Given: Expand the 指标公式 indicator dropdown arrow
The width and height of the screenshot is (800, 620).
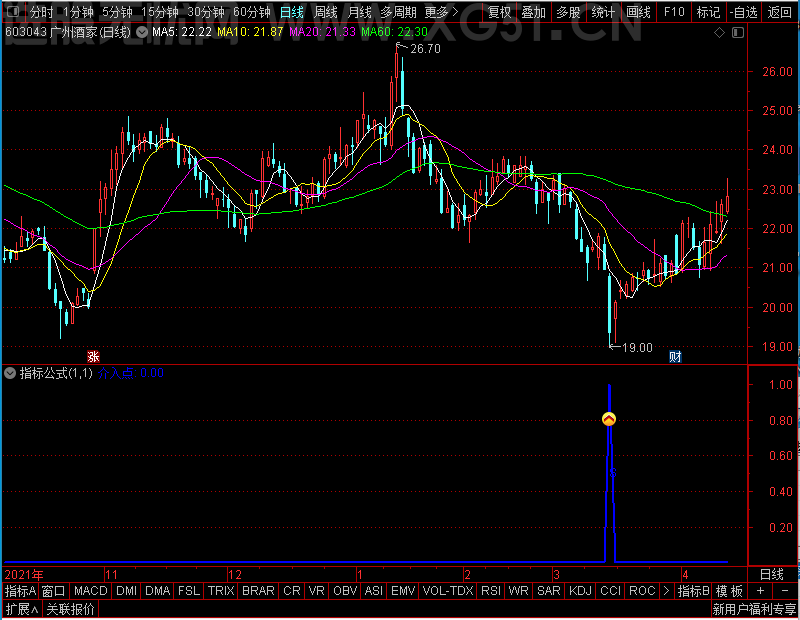Looking at the screenshot, I should [x=10, y=373].
